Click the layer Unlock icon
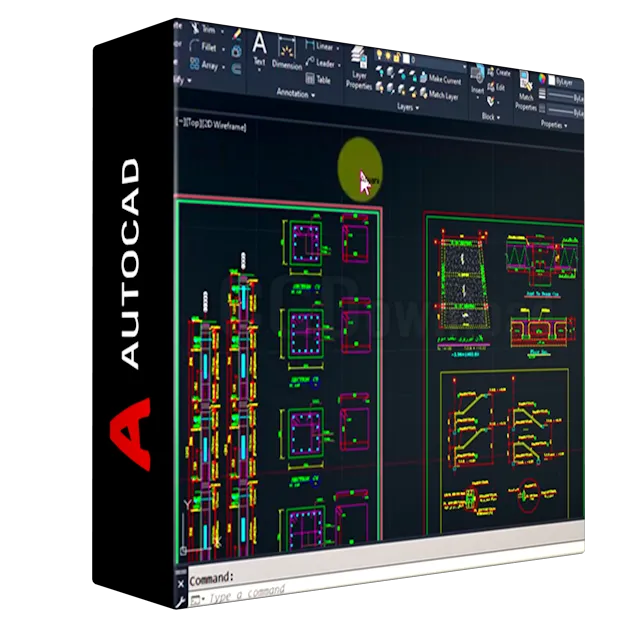The image size is (630, 630). (412, 92)
